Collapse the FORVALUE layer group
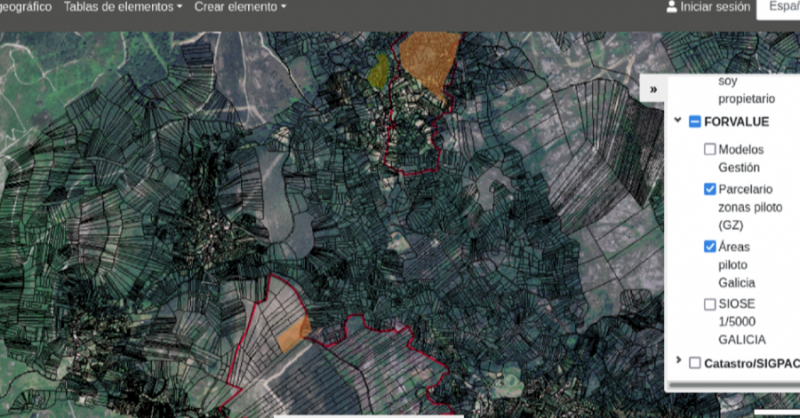 678,121
